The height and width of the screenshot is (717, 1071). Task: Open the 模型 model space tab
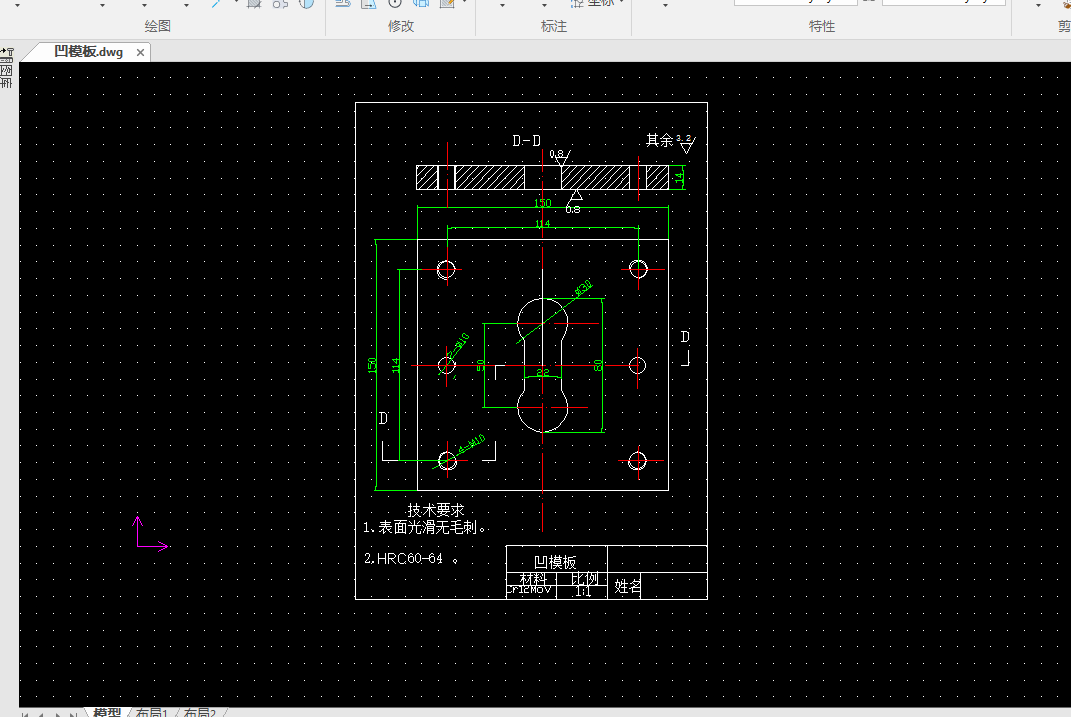point(107,712)
